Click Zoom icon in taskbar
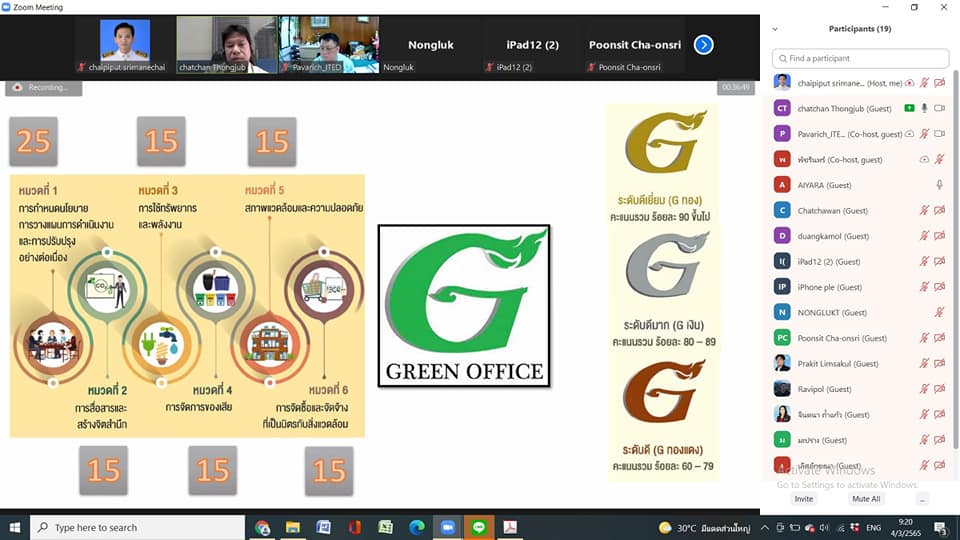 (448, 527)
